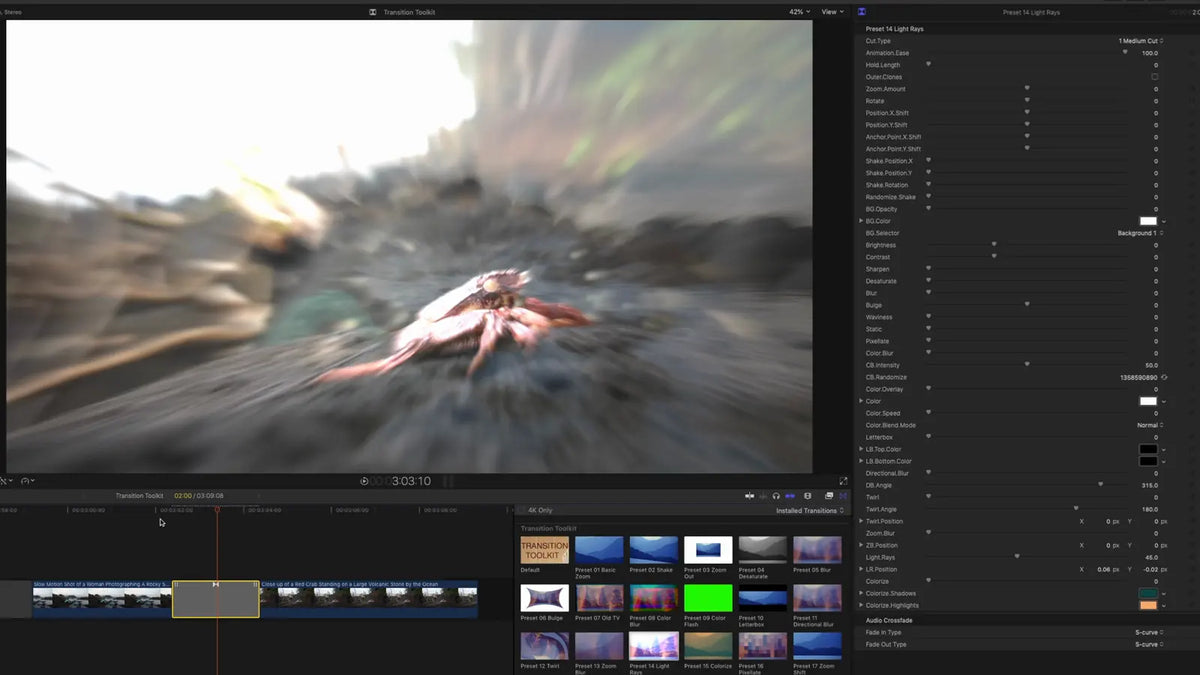Open the Color.Blend.Mode Normal dropdown
This screenshot has height=675, width=1200.
(x=1150, y=425)
